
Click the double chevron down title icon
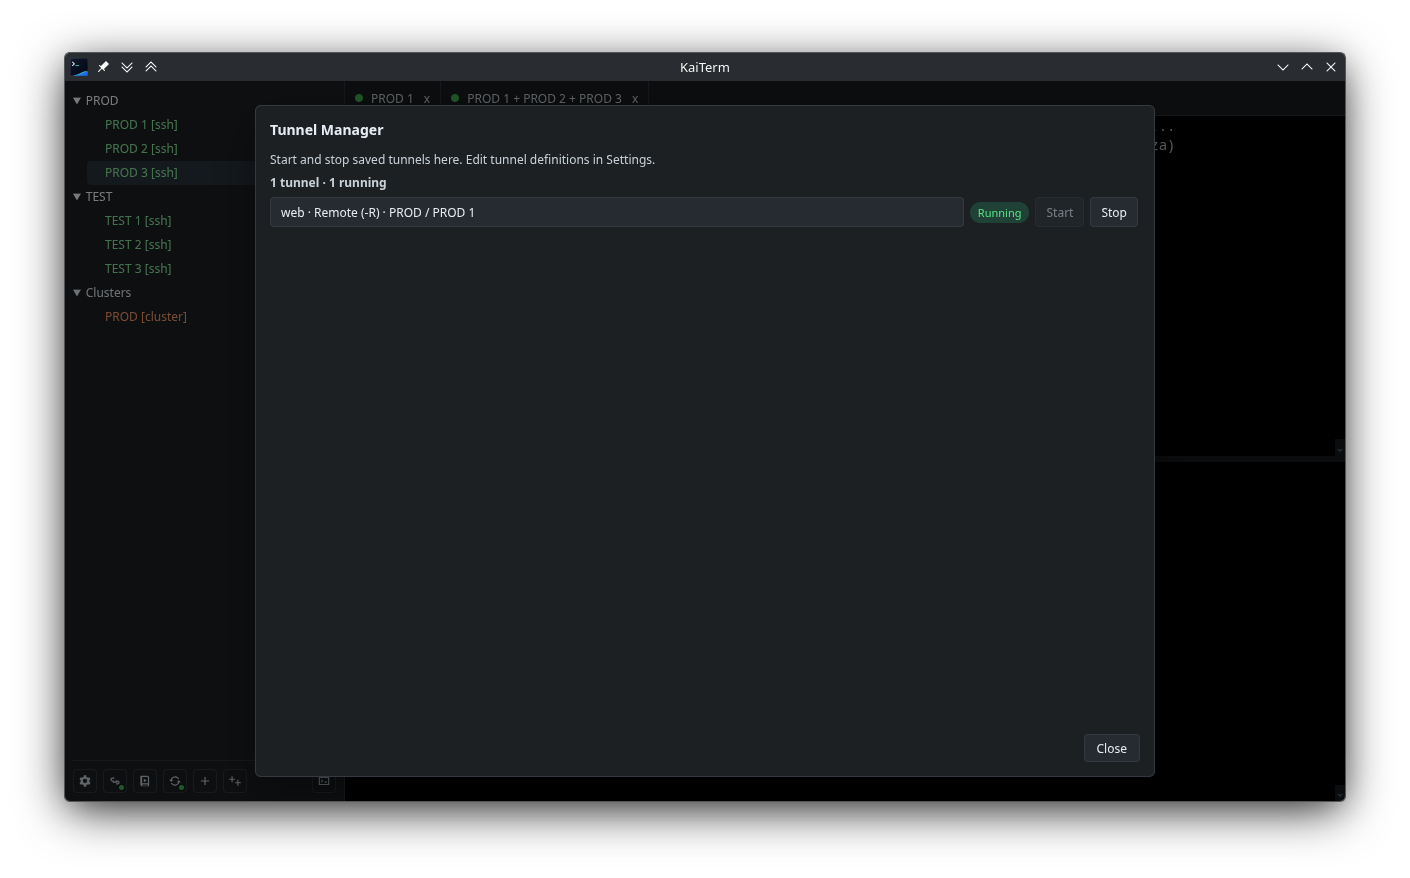coord(127,67)
